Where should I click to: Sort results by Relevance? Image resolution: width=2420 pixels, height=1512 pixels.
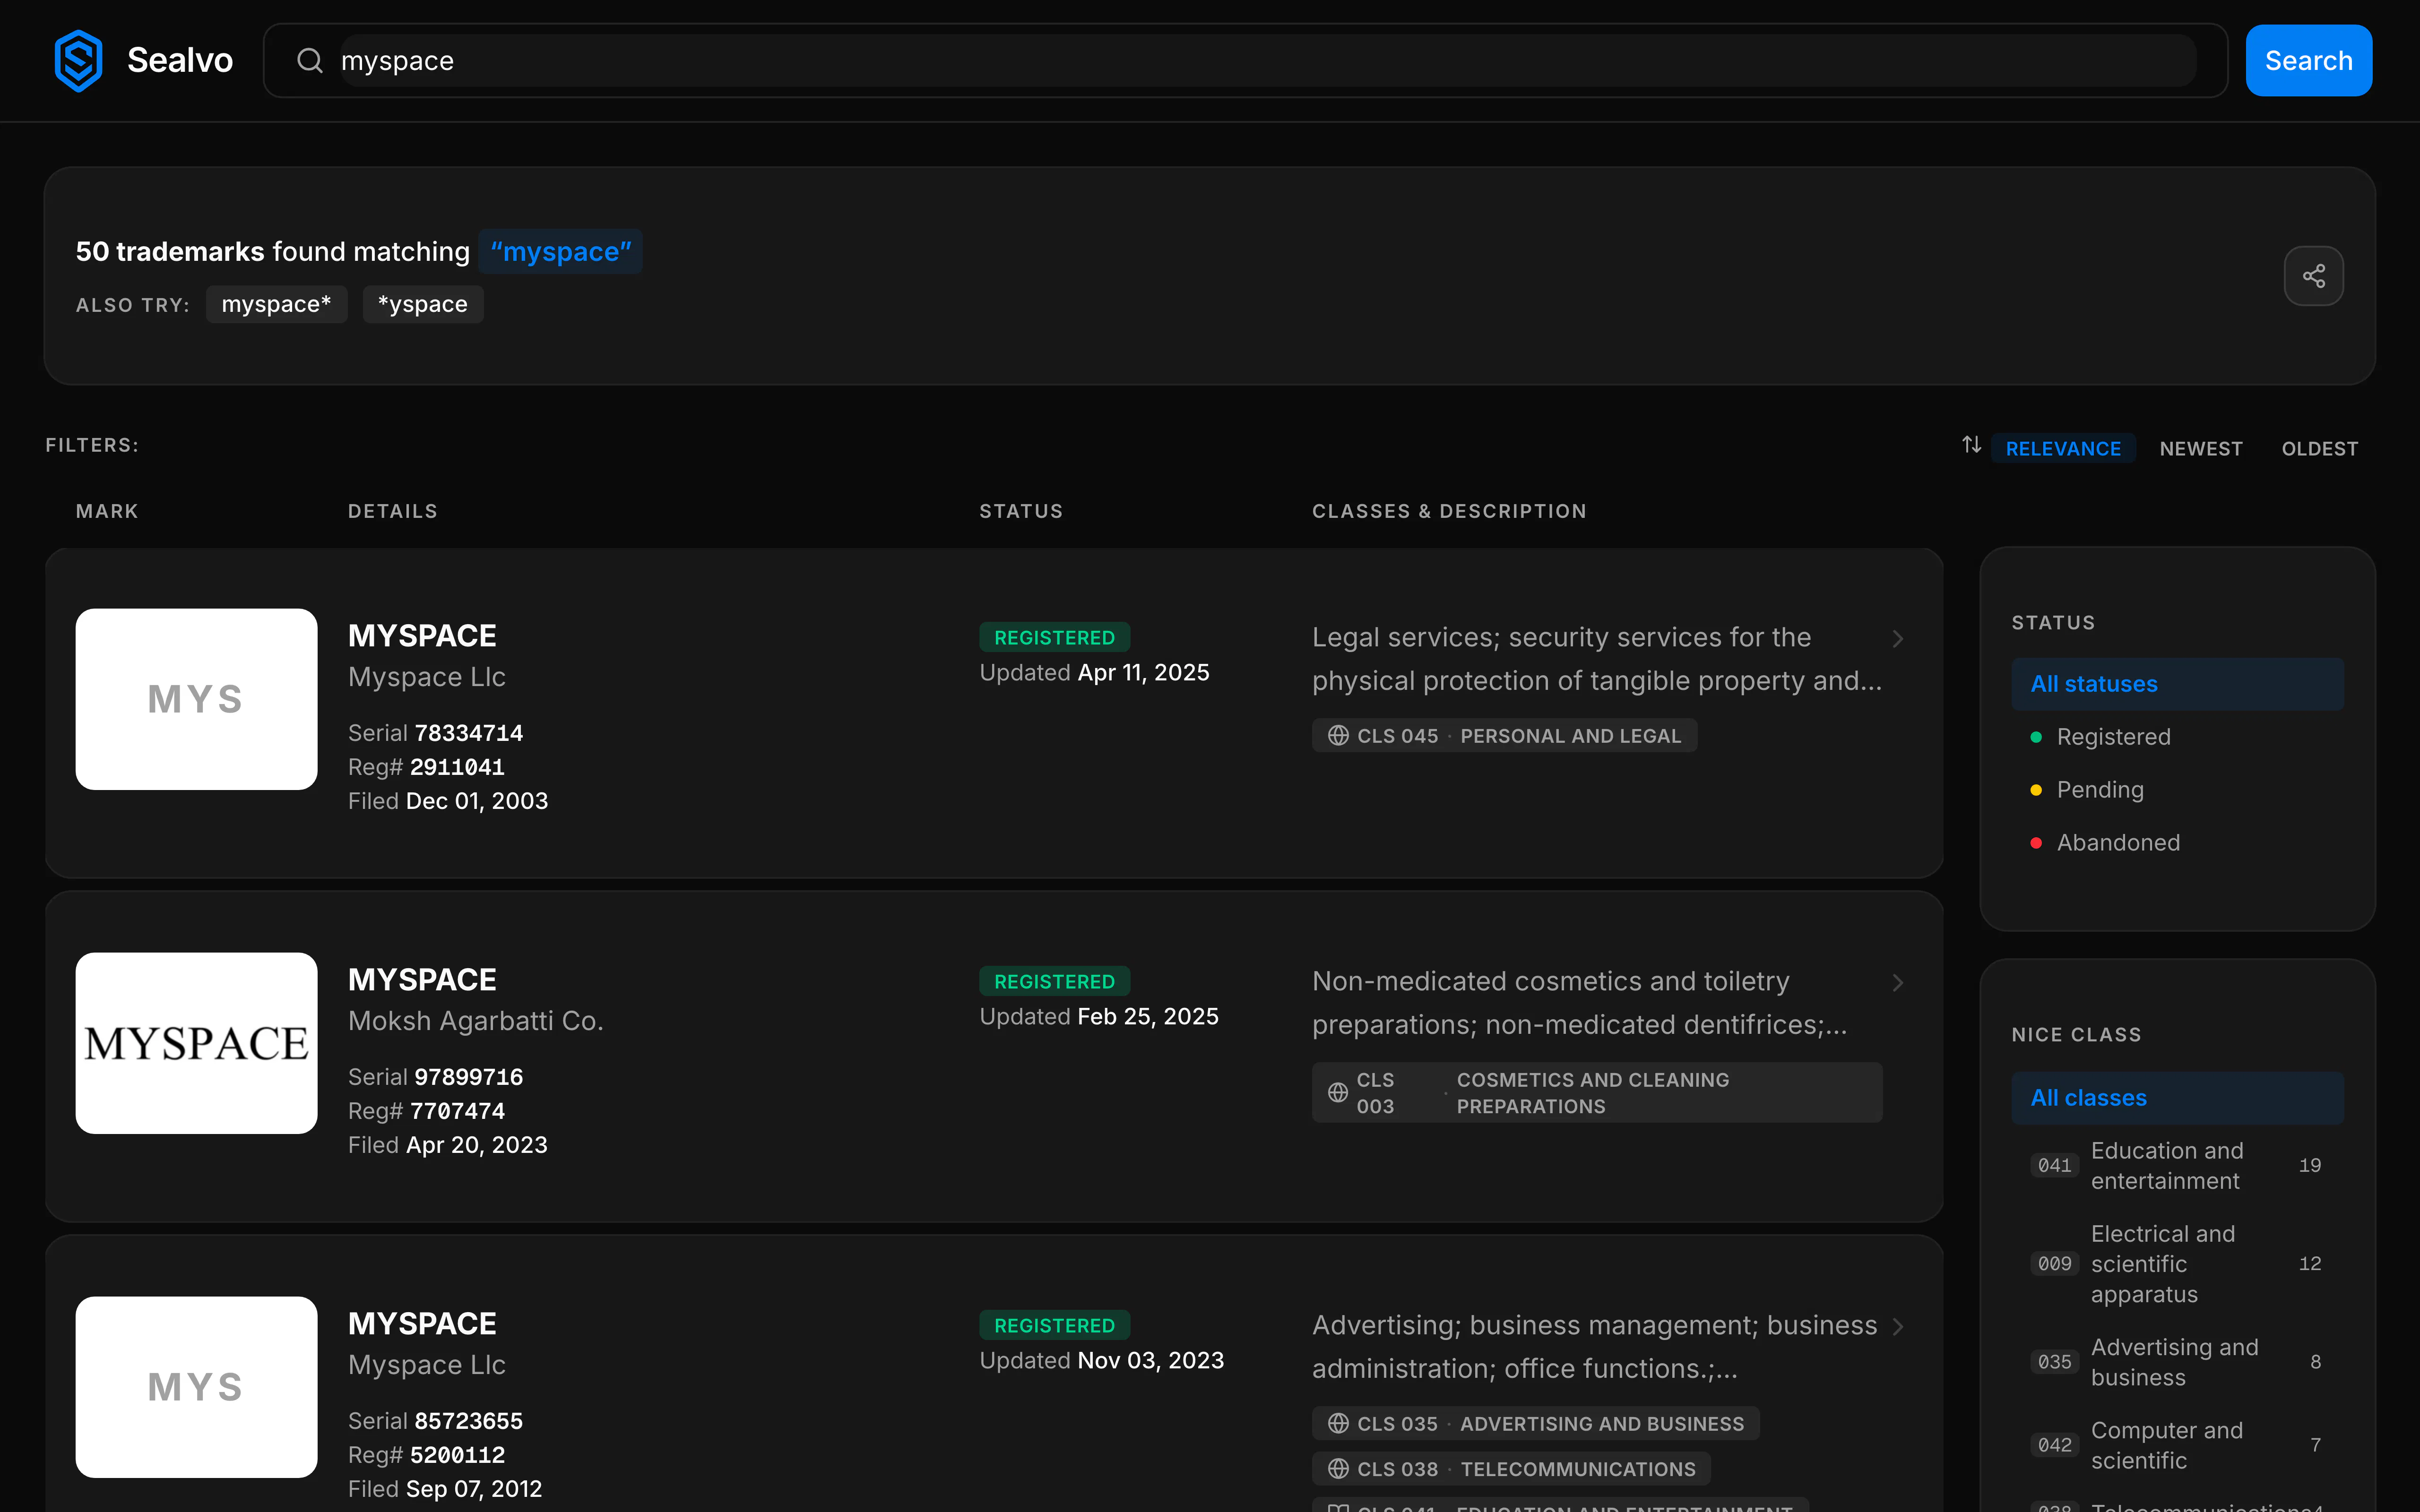click(x=2063, y=449)
